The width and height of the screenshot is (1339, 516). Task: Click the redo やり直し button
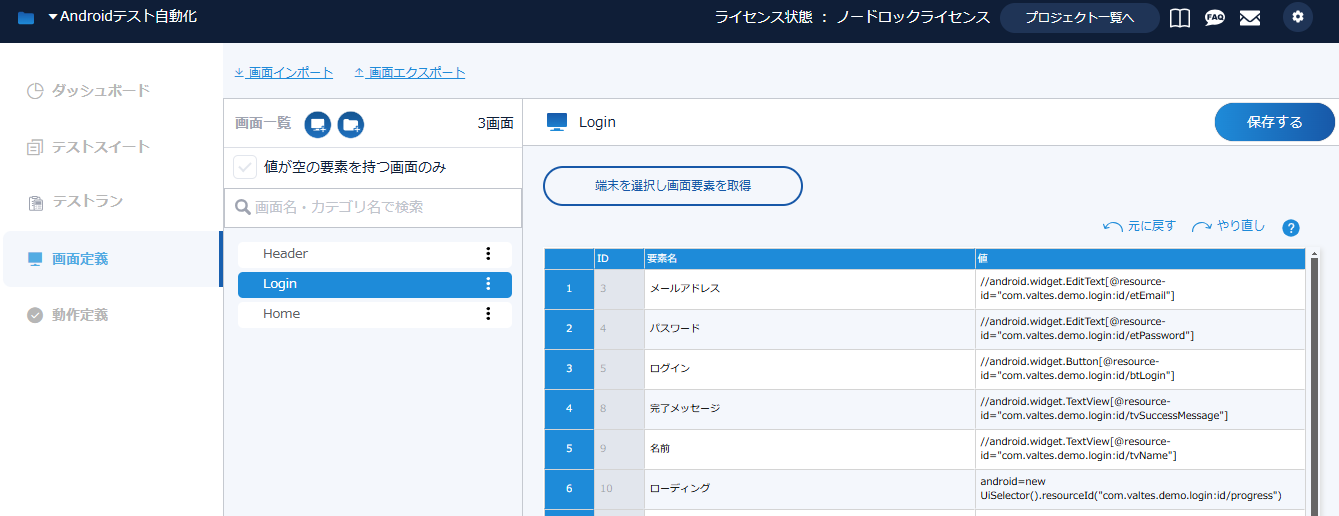click(1229, 227)
